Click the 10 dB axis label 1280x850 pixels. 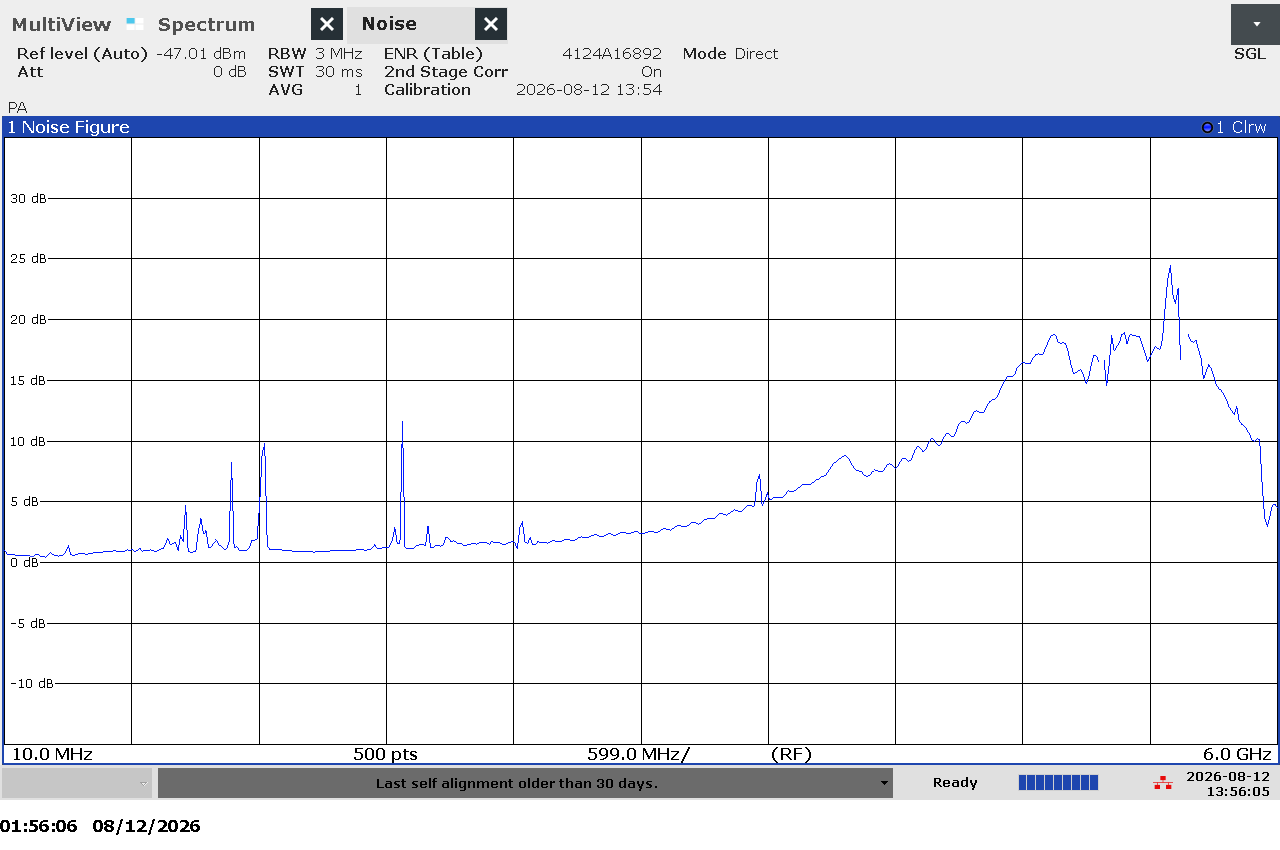28,441
